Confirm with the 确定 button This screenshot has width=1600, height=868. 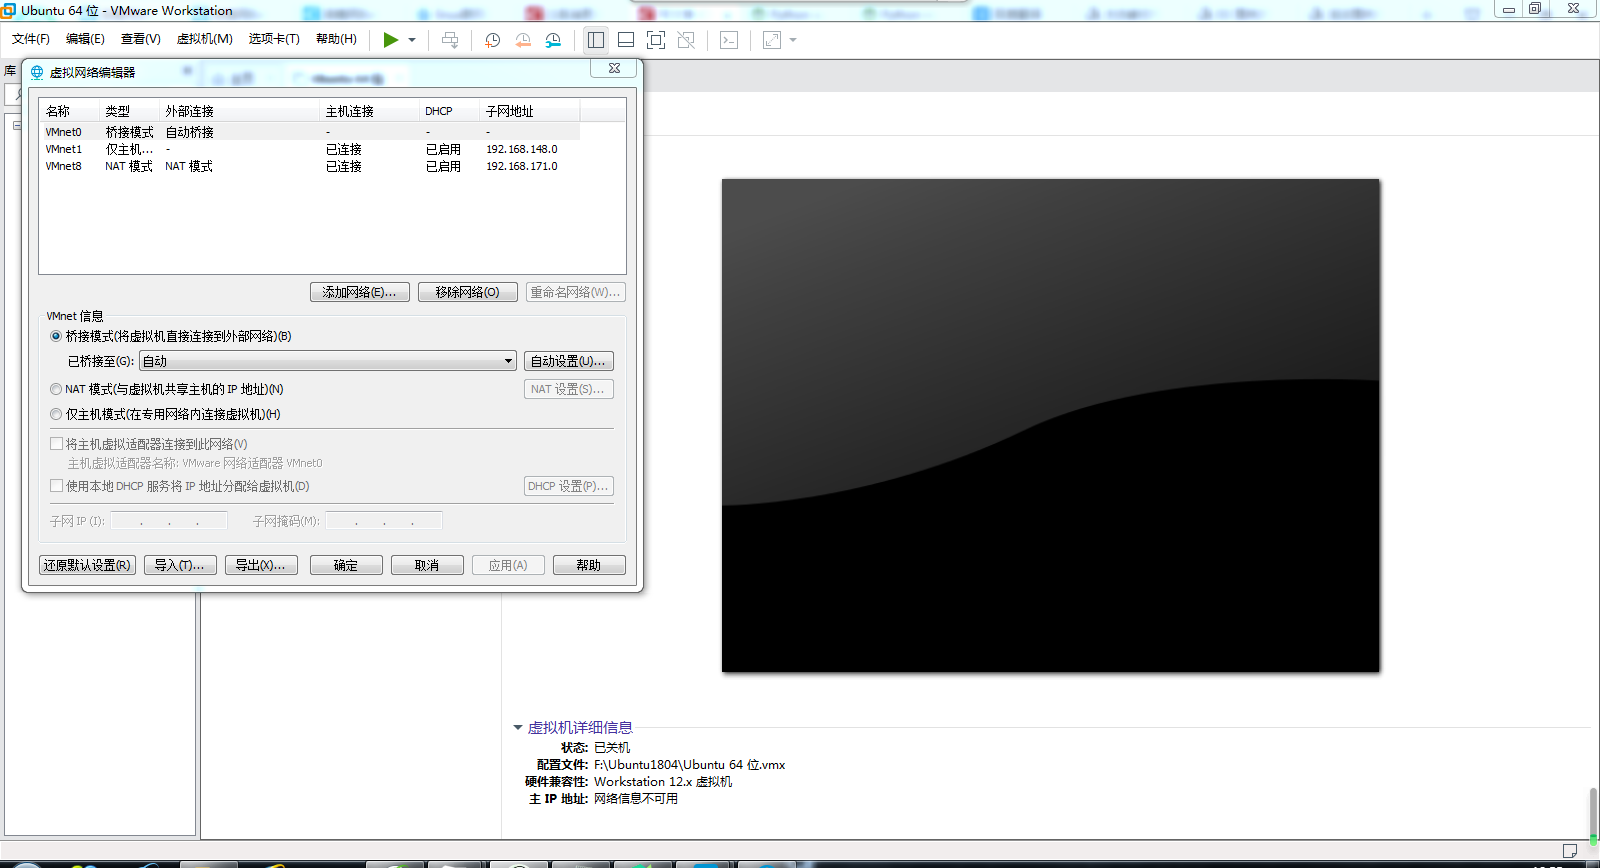click(x=346, y=565)
